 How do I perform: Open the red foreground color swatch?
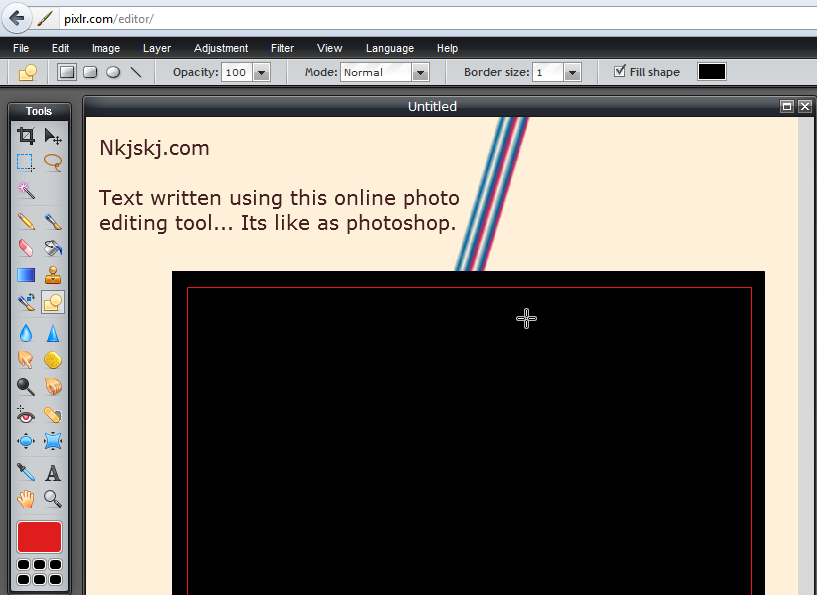tap(39, 537)
